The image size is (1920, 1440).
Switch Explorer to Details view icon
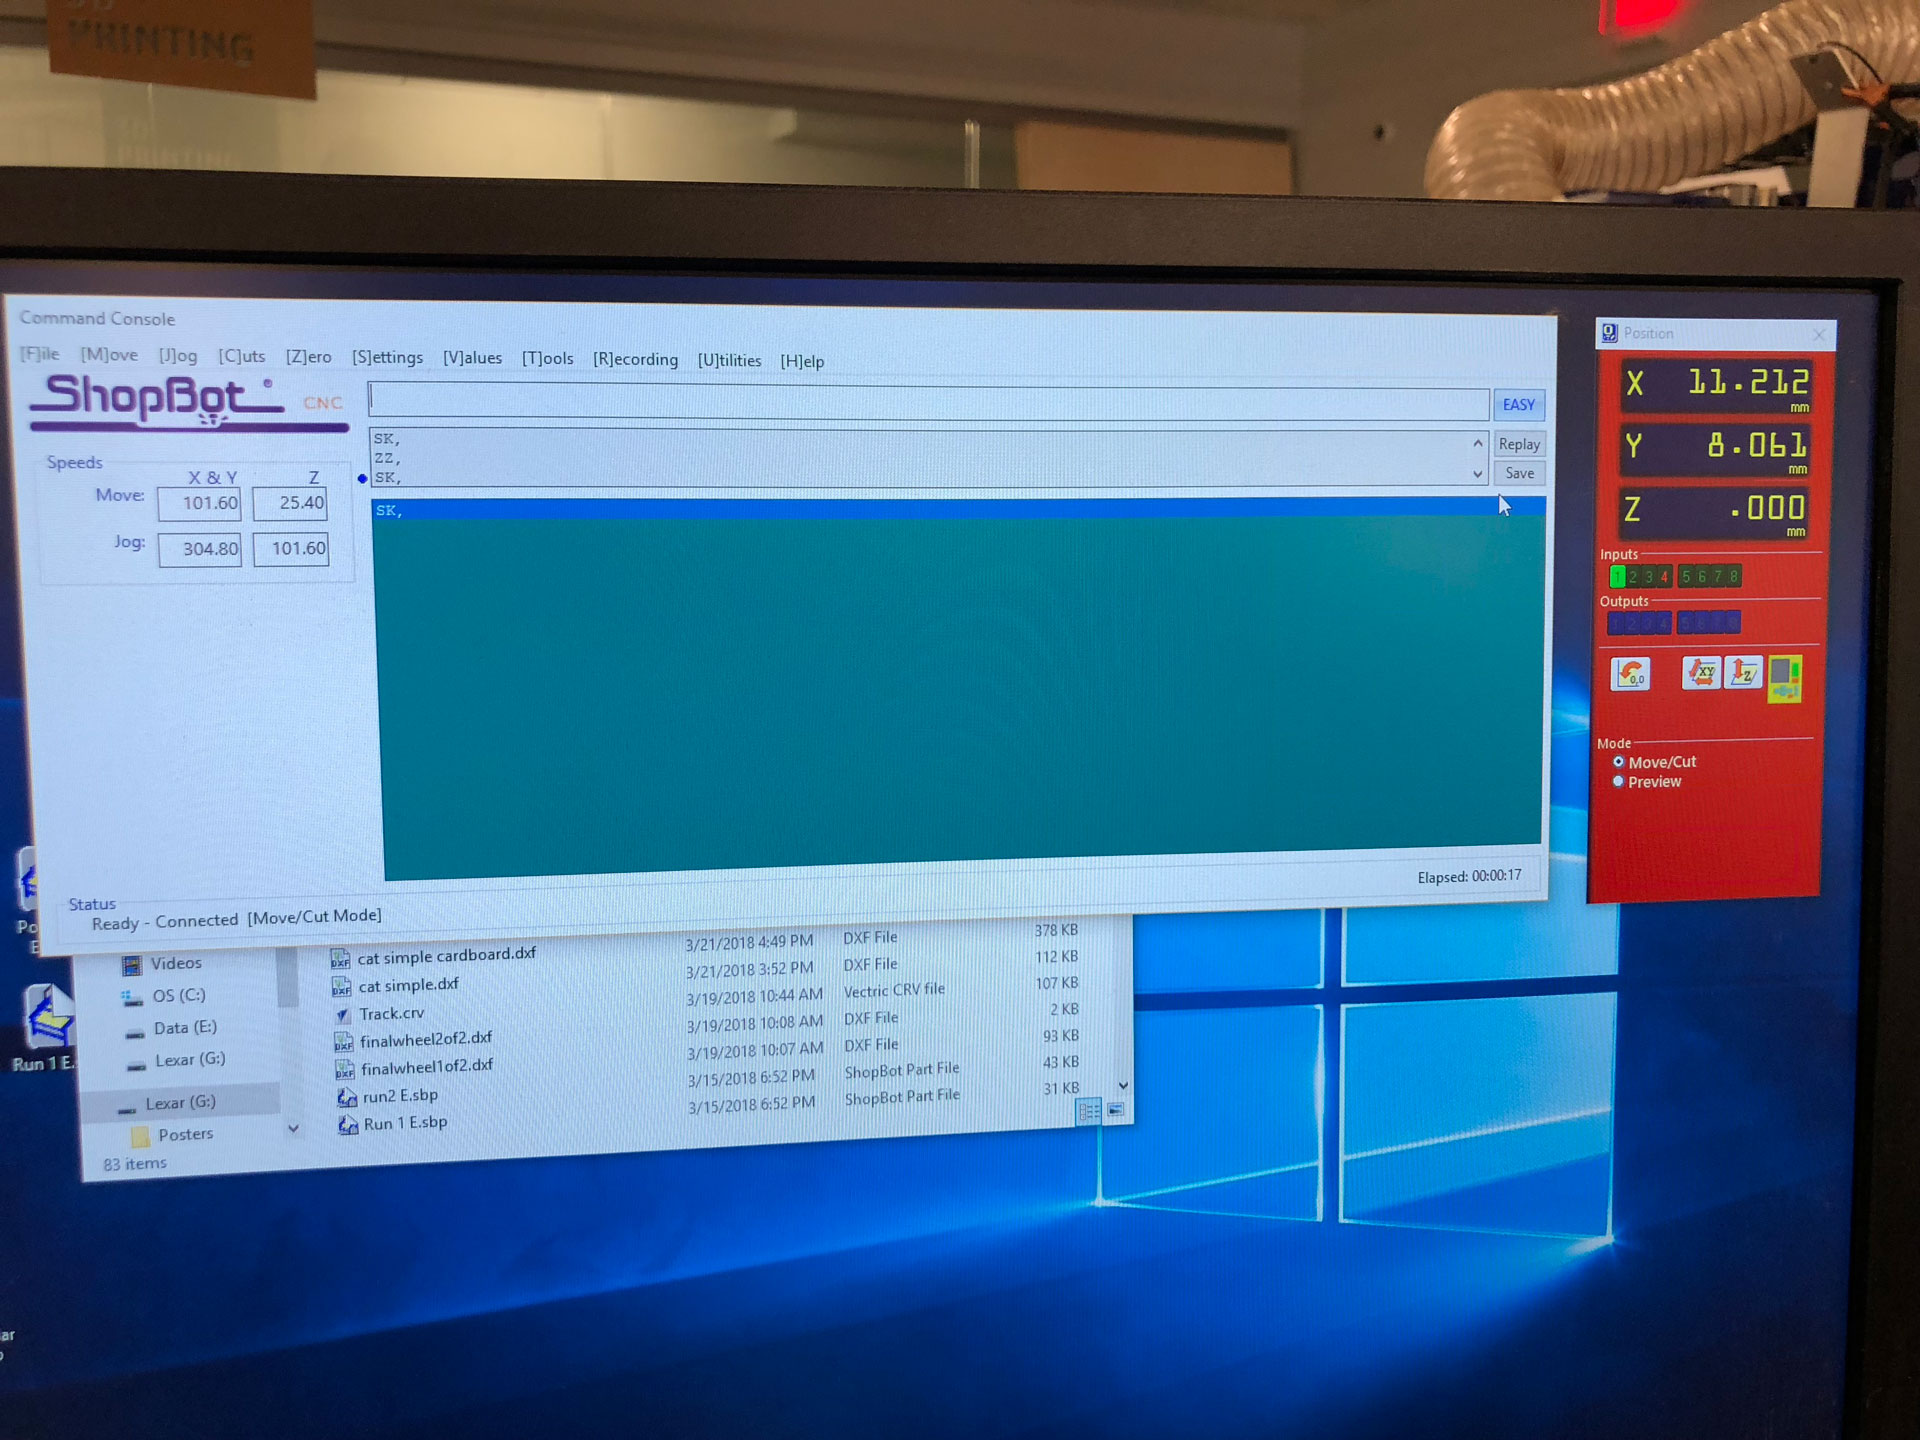click(x=1089, y=1111)
